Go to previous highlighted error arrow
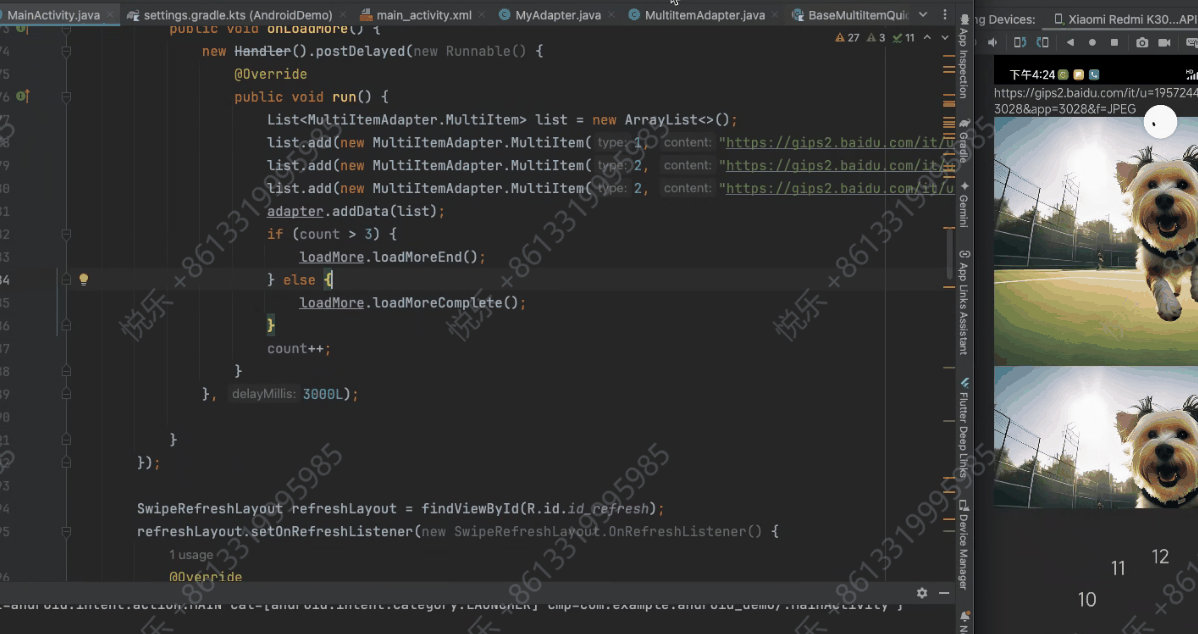 927,37
